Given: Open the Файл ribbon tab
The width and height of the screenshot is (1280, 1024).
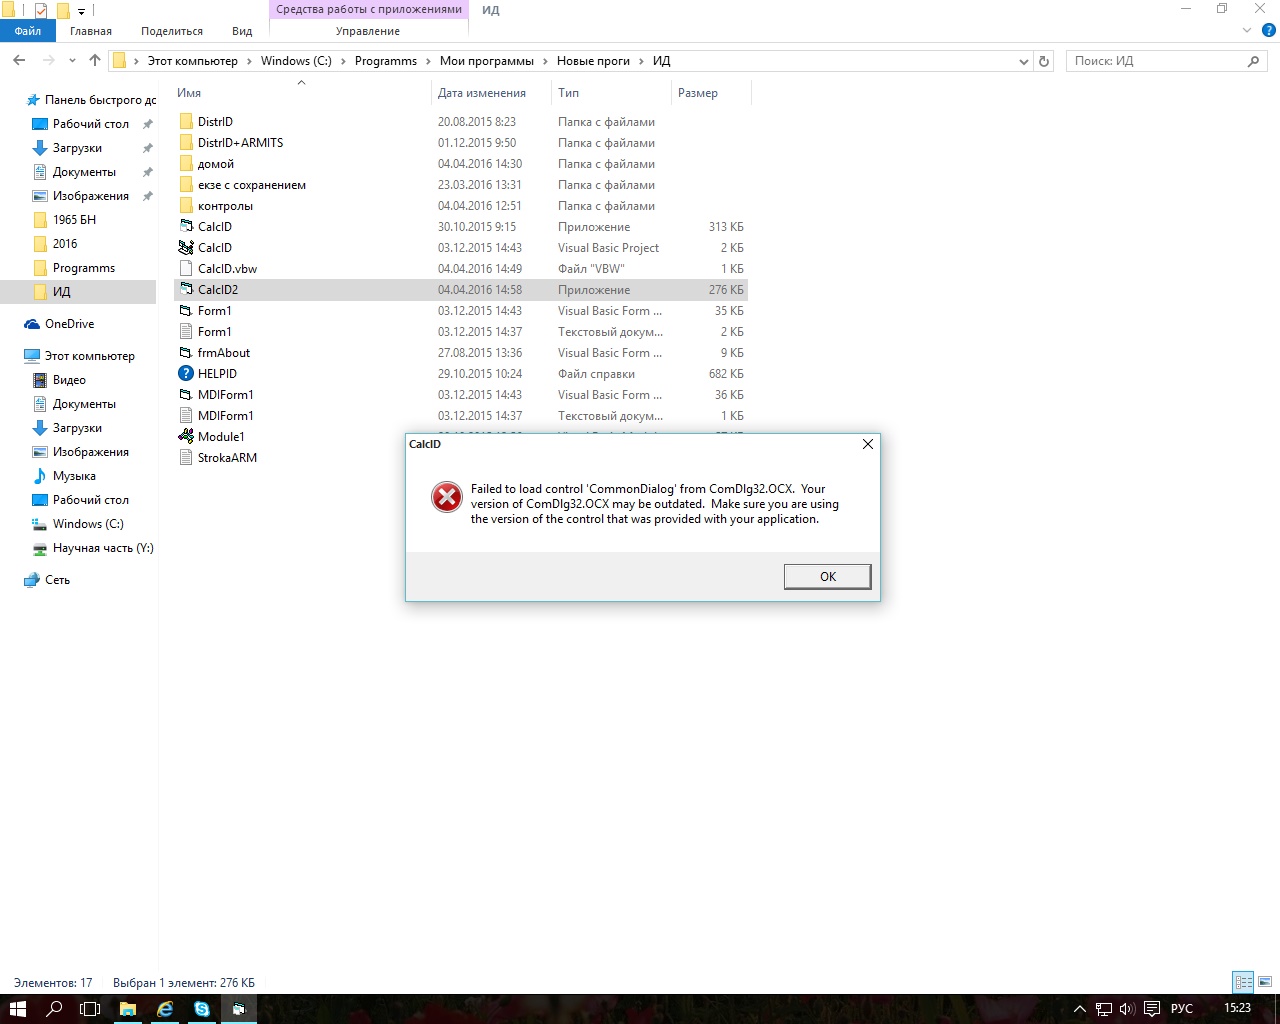Looking at the screenshot, I should point(28,31).
